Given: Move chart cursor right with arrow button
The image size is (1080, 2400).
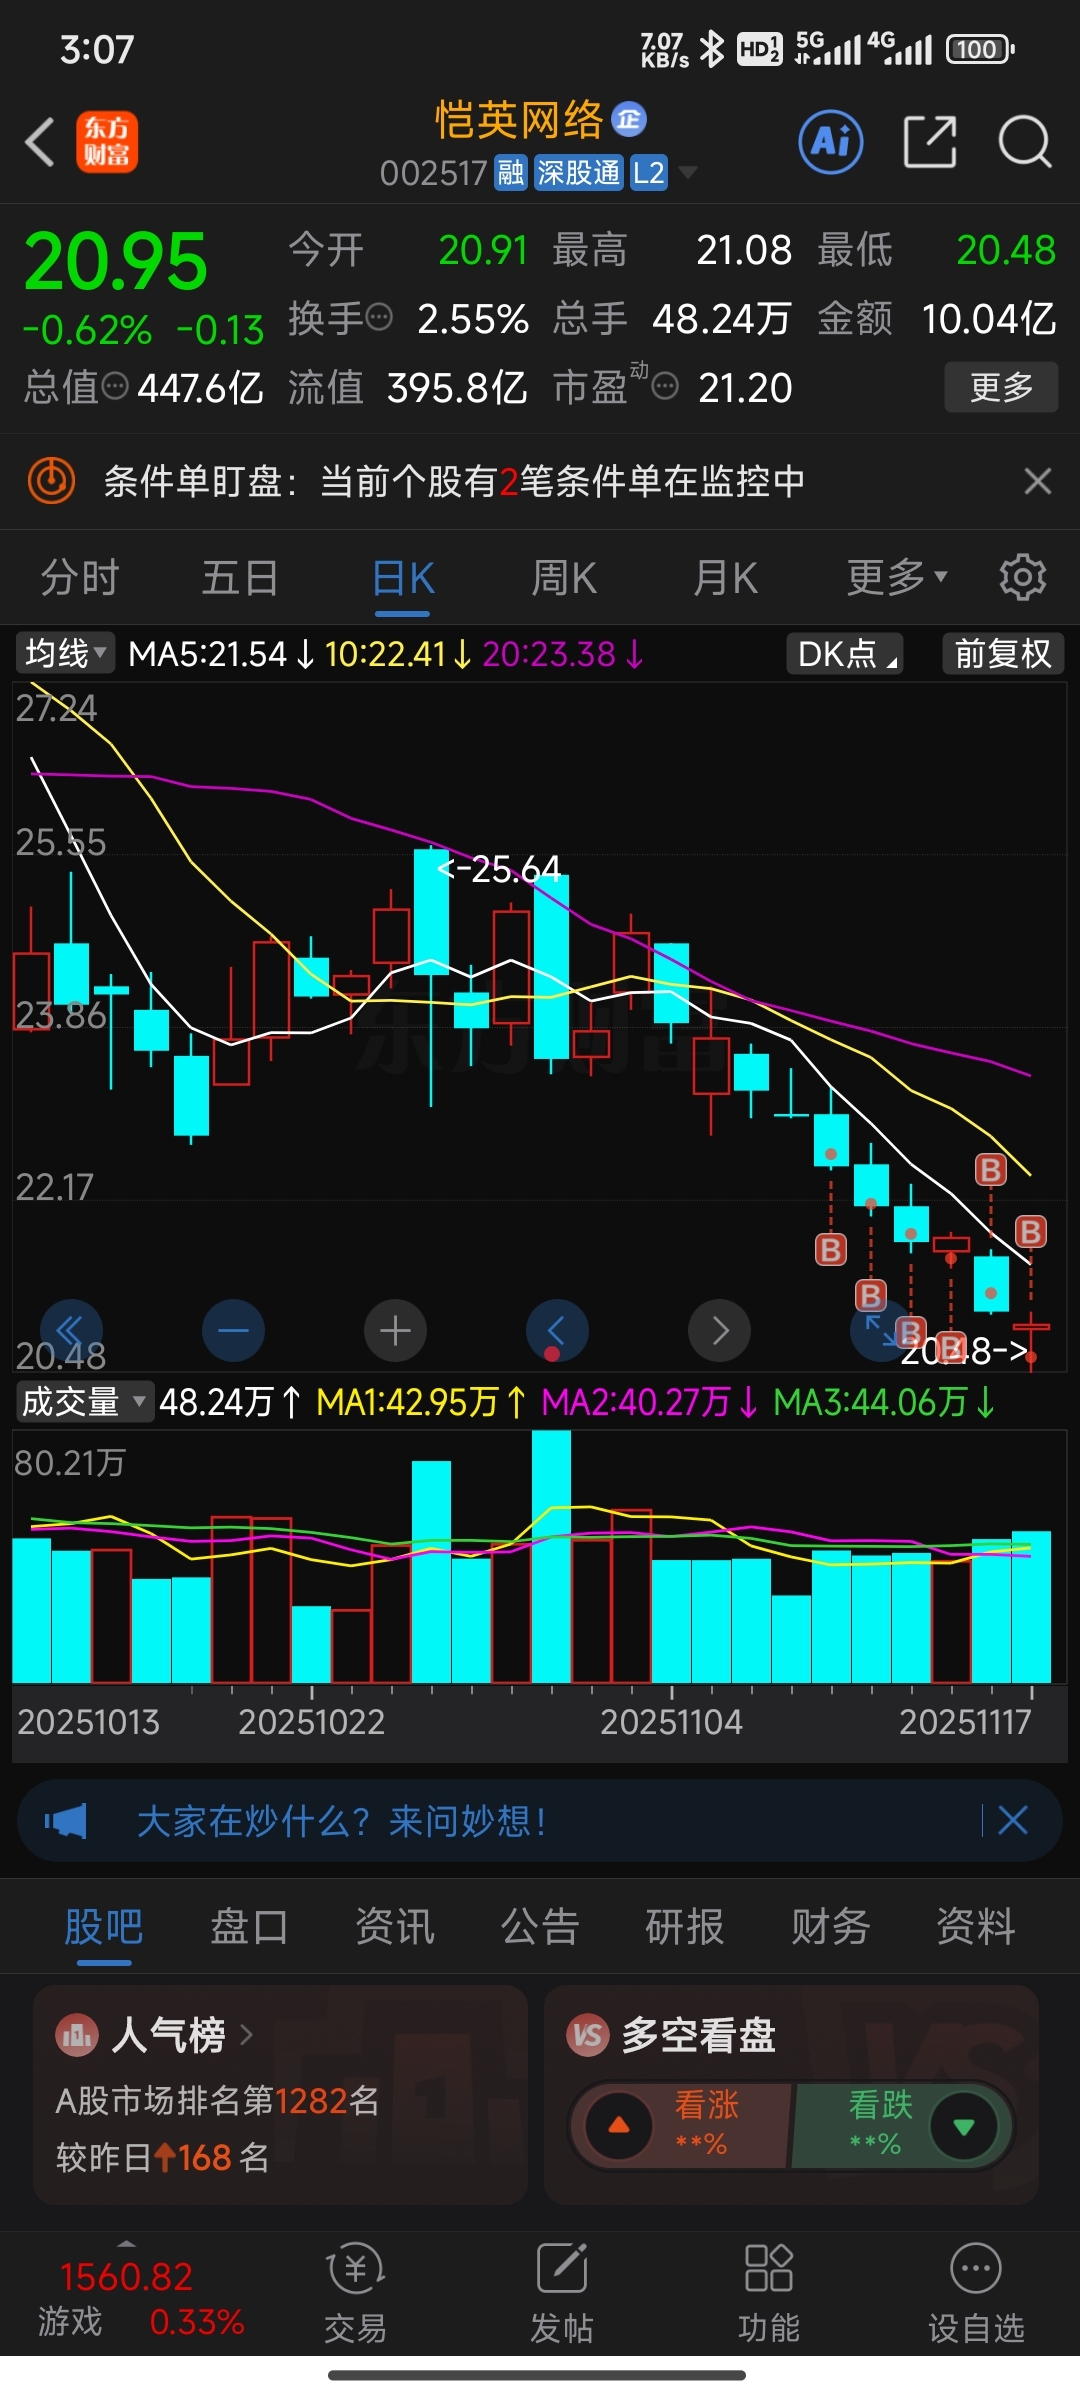Looking at the screenshot, I should pos(719,1331).
